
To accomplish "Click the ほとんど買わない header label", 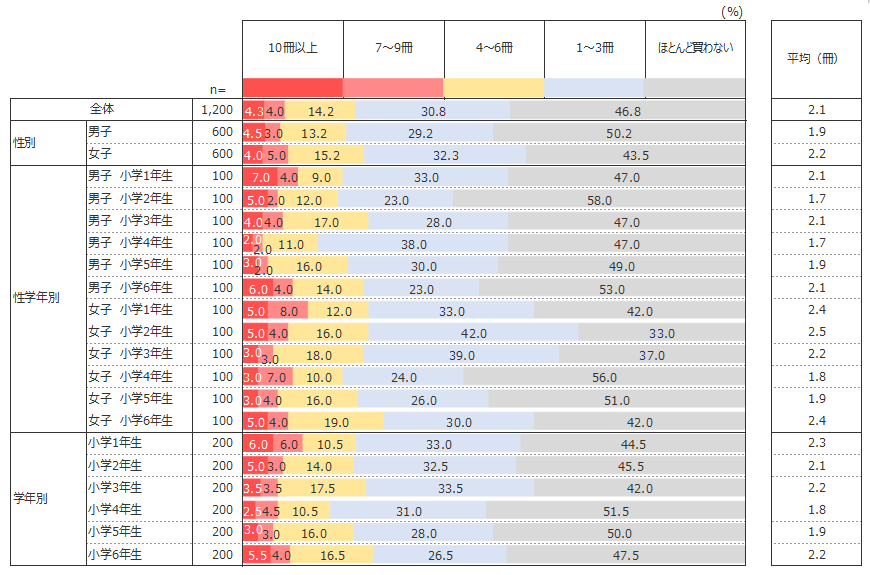I will [x=695, y=47].
